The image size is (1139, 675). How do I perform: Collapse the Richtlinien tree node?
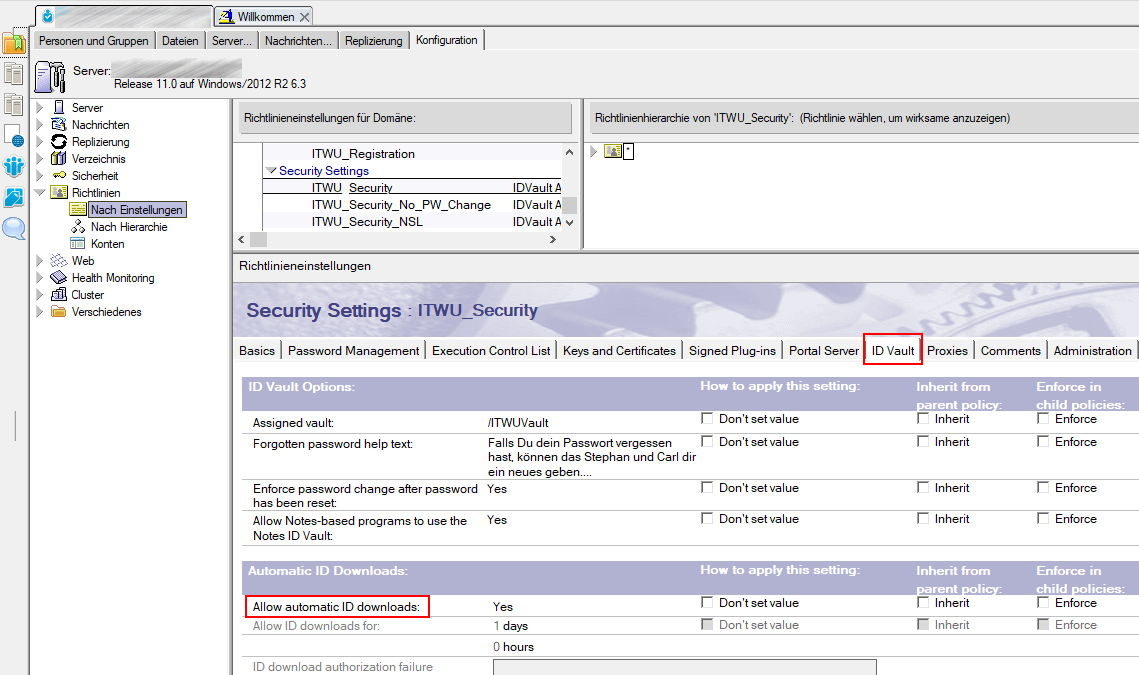coord(40,193)
